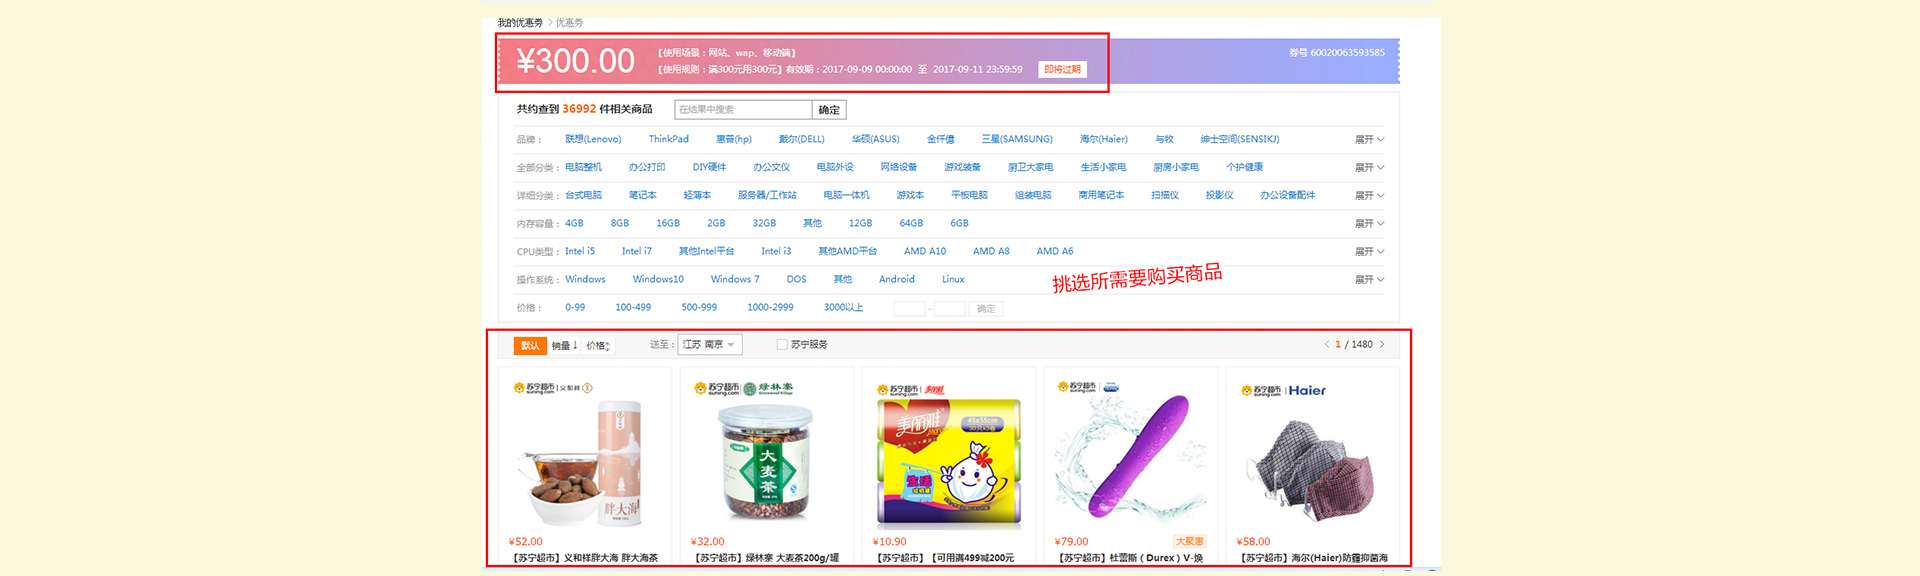Filter by brand 惠普(hp)

pyautogui.click(x=734, y=139)
